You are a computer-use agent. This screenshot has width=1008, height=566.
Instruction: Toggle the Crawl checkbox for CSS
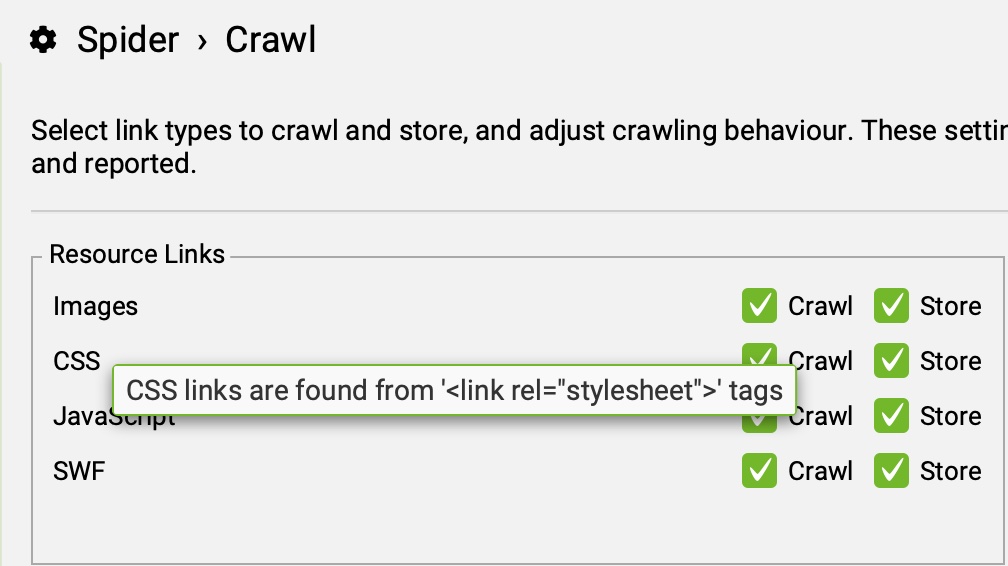[x=760, y=352]
